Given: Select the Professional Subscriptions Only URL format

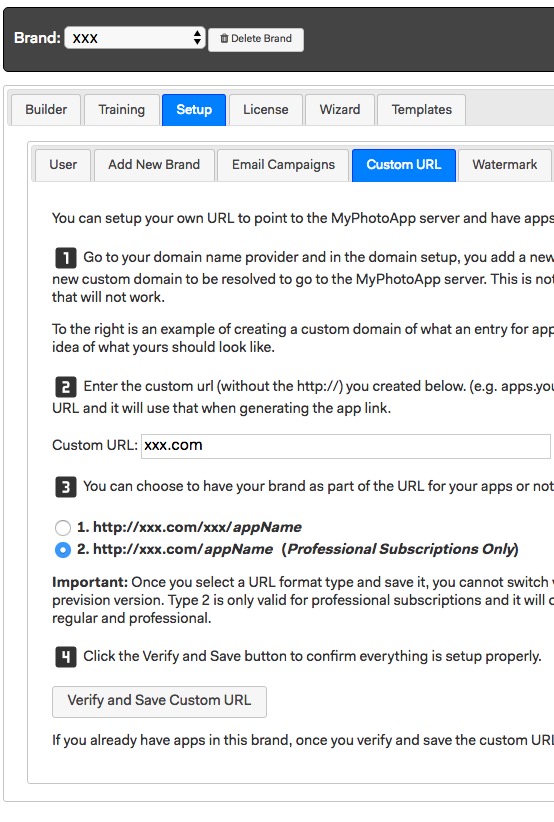Looking at the screenshot, I should (x=63, y=550).
